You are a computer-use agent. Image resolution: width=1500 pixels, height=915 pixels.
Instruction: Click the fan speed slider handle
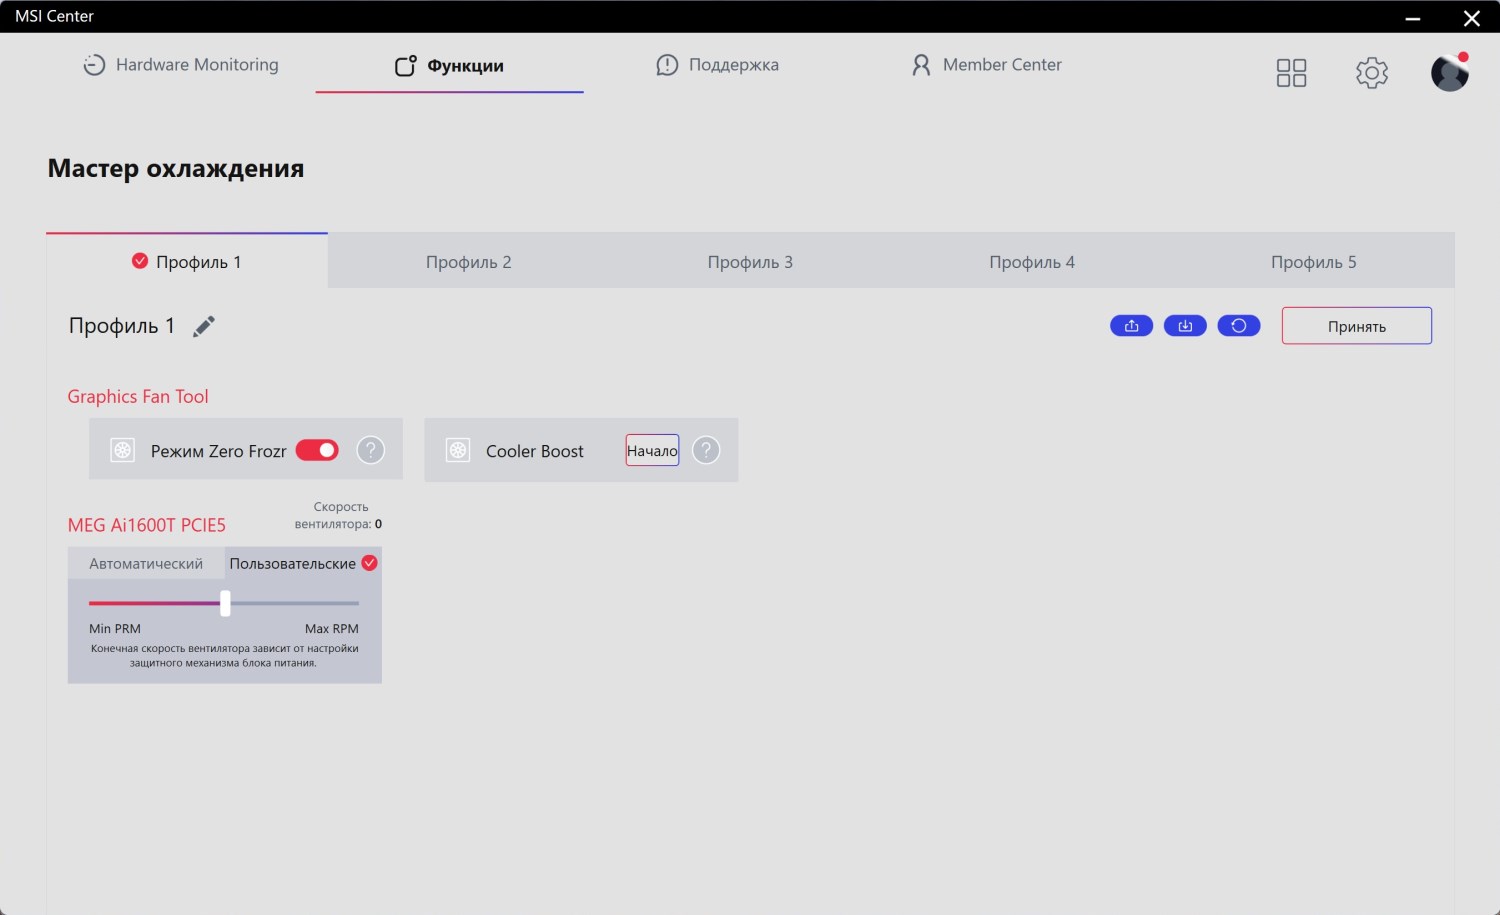225,603
